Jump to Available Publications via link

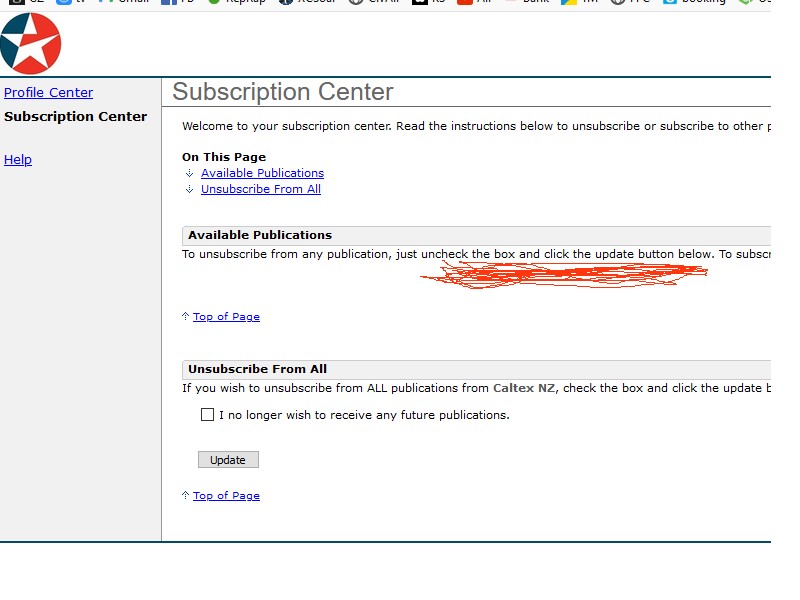262,173
